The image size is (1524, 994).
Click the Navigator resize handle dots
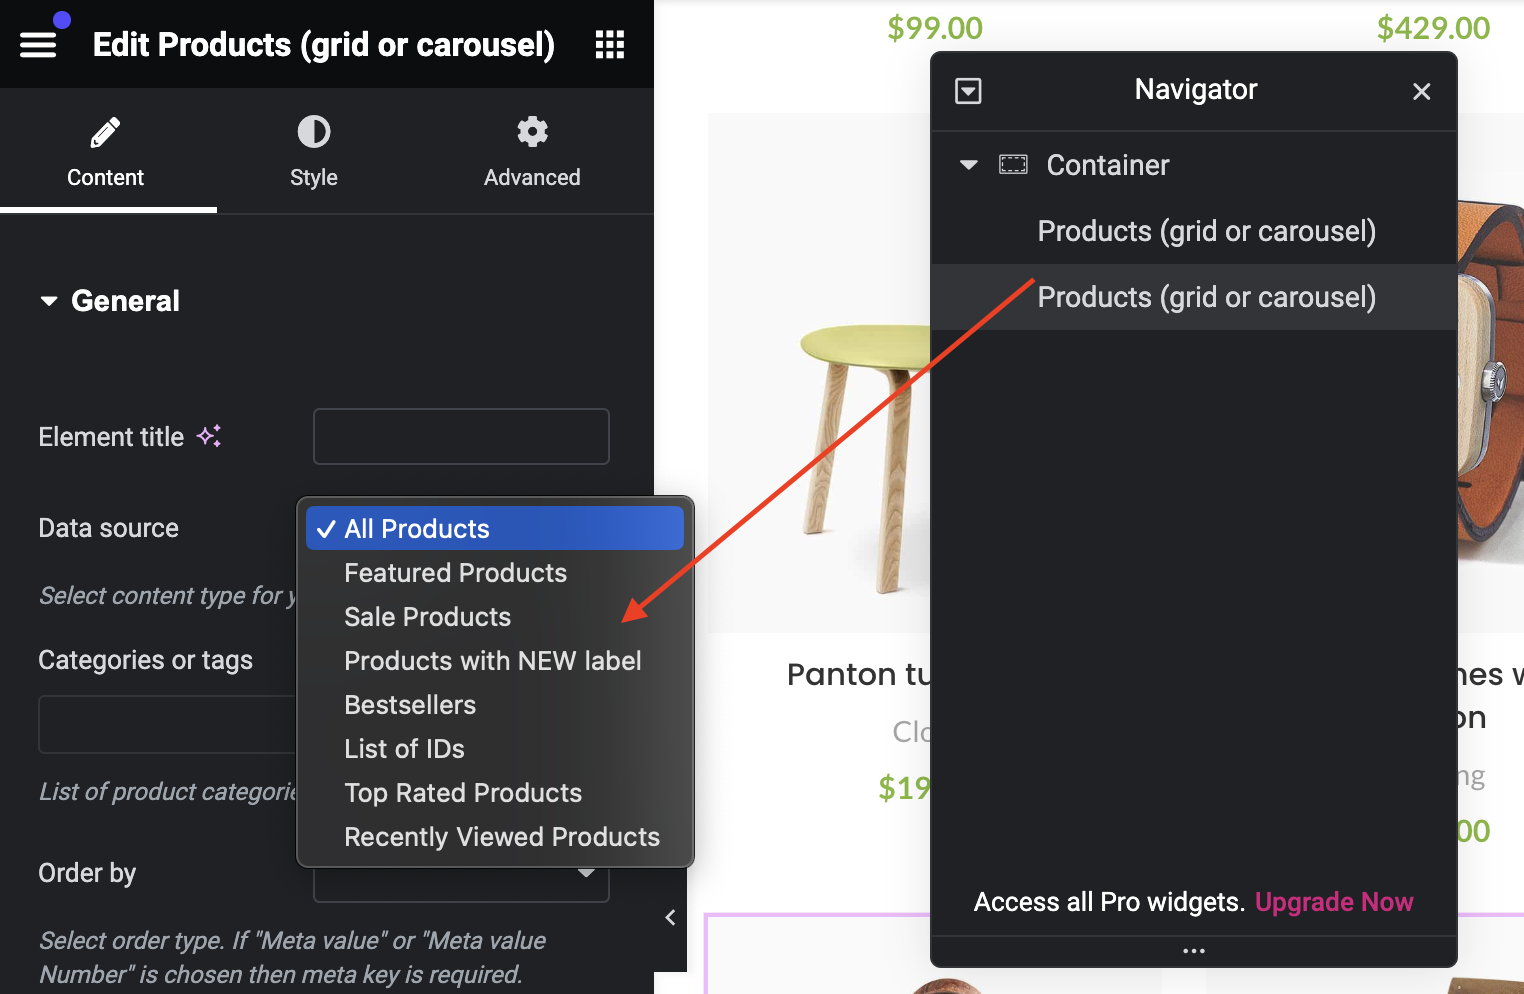tap(1193, 951)
